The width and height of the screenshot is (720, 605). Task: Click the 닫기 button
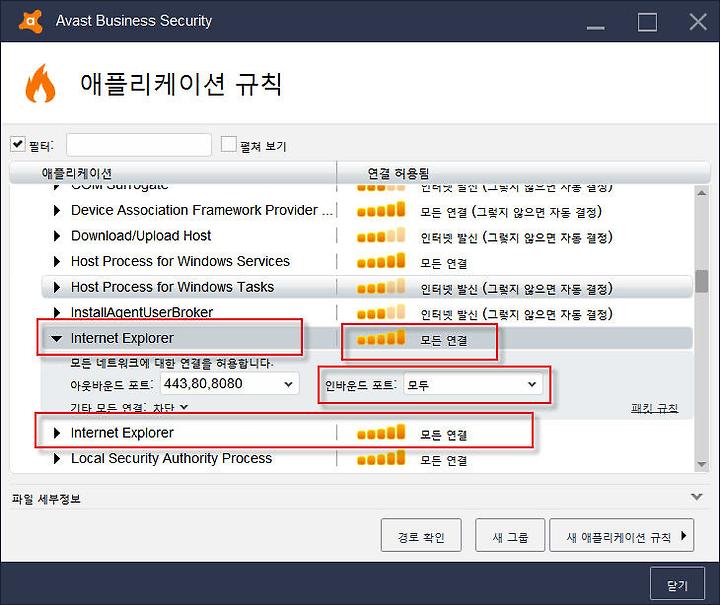(677, 584)
